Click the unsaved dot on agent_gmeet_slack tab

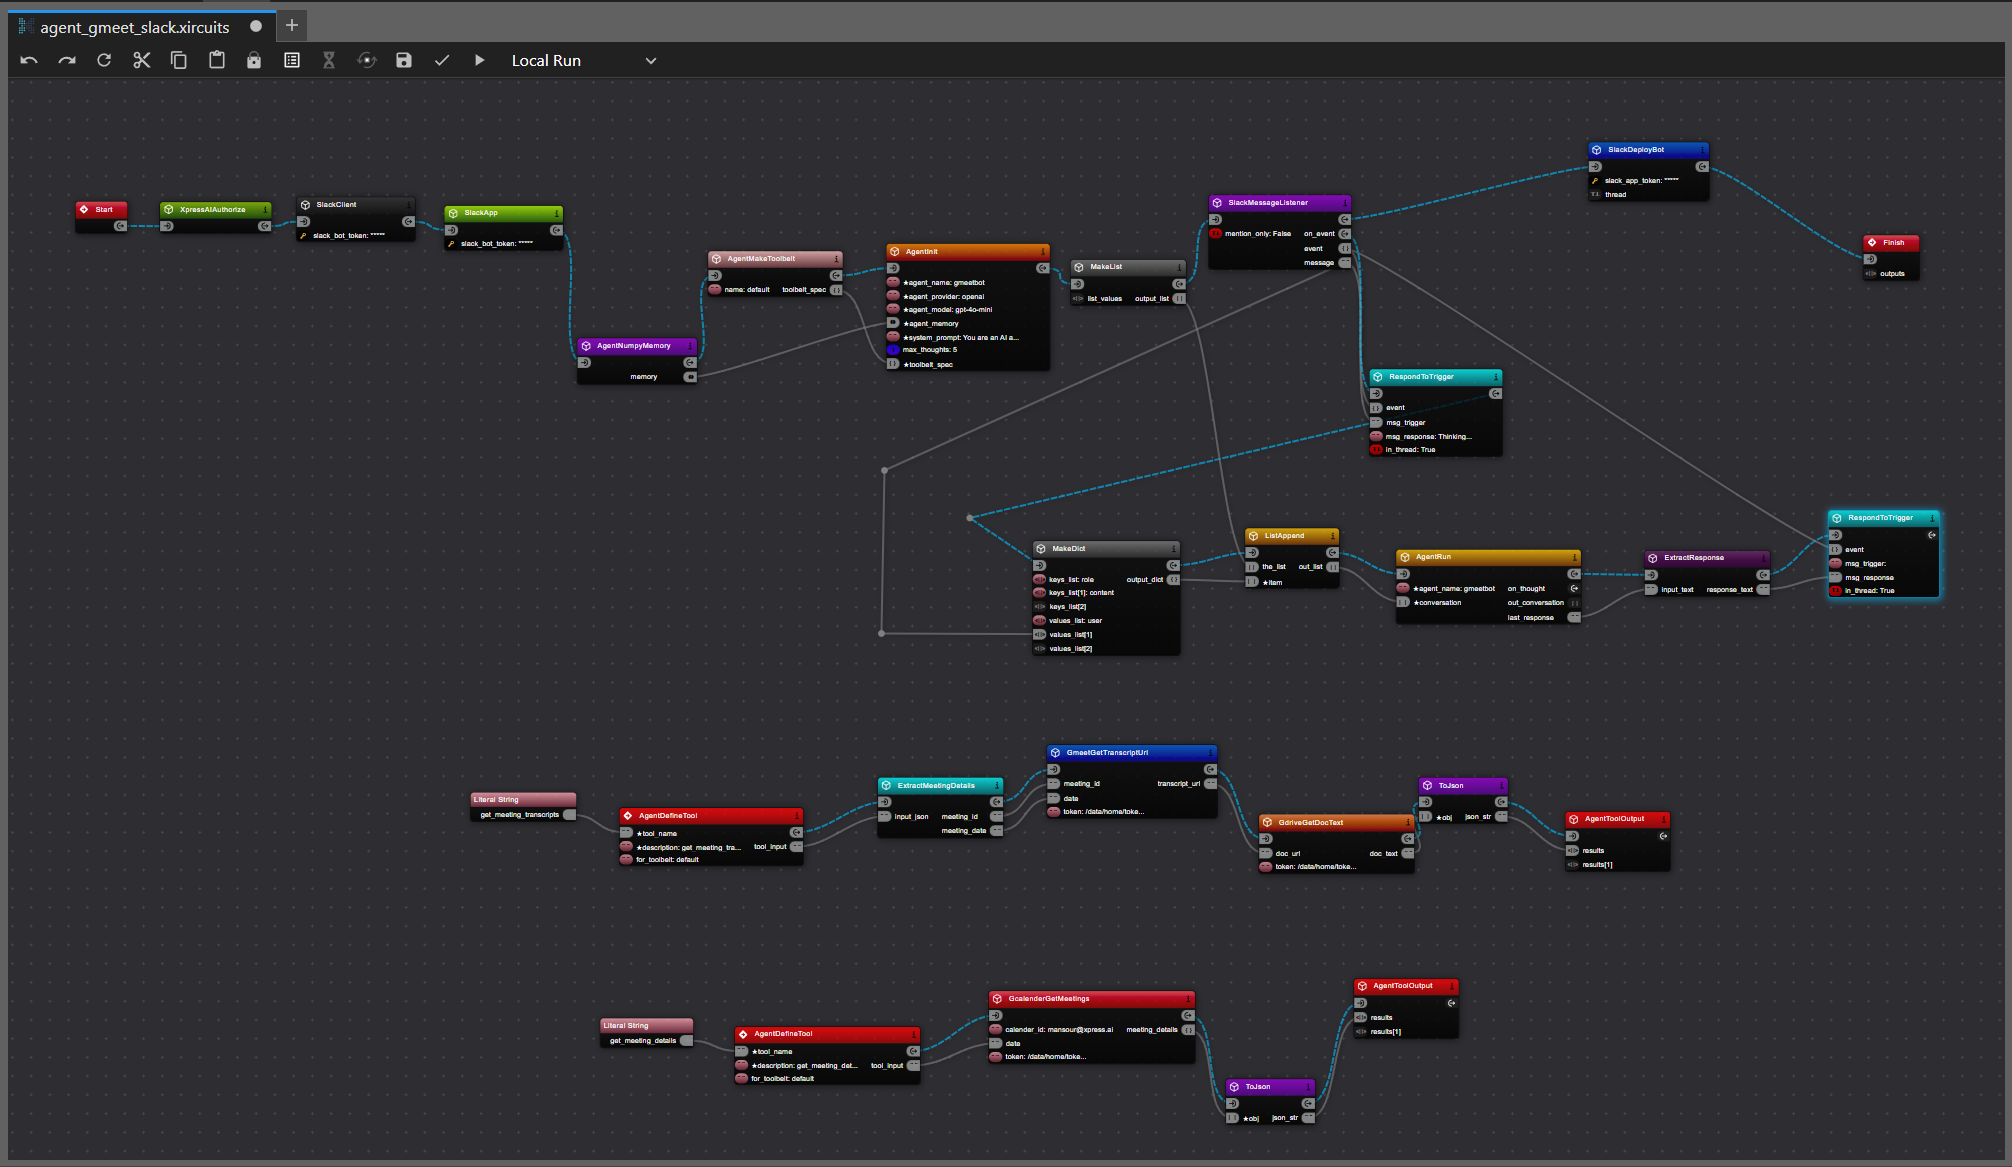256,26
